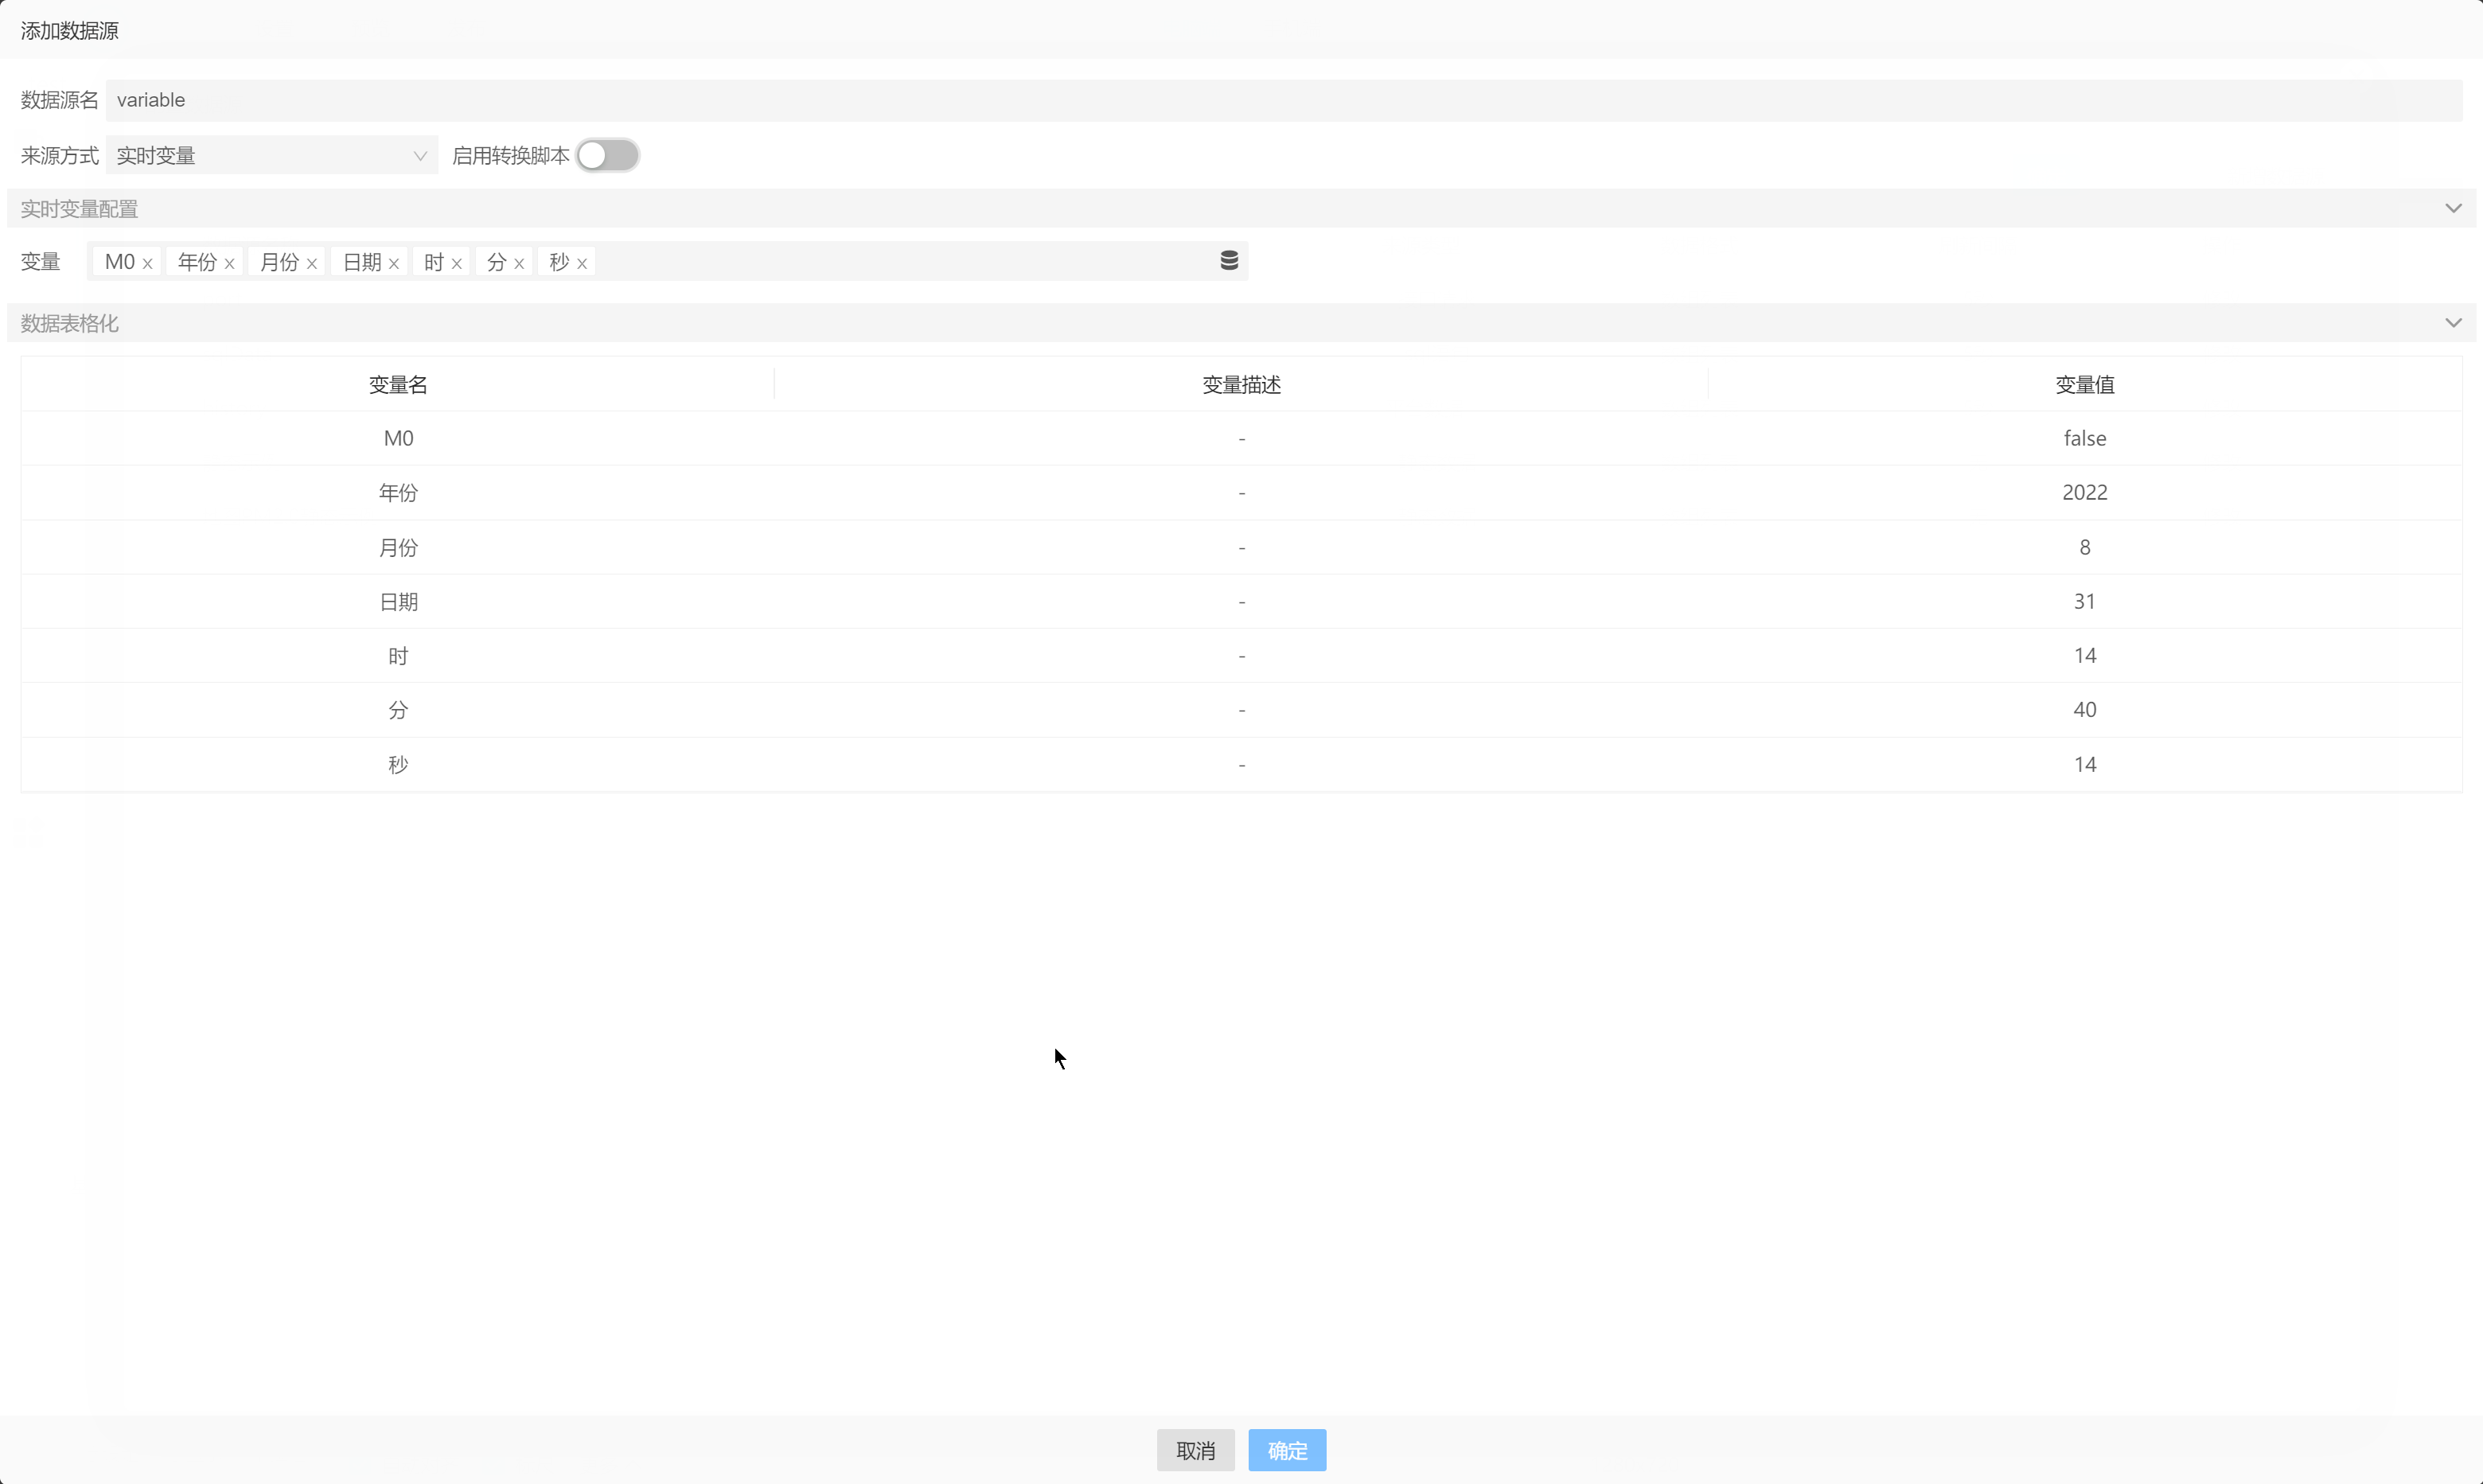Click the value 40
2483x1484 pixels.
pyautogui.click(x=2084, y=710)
